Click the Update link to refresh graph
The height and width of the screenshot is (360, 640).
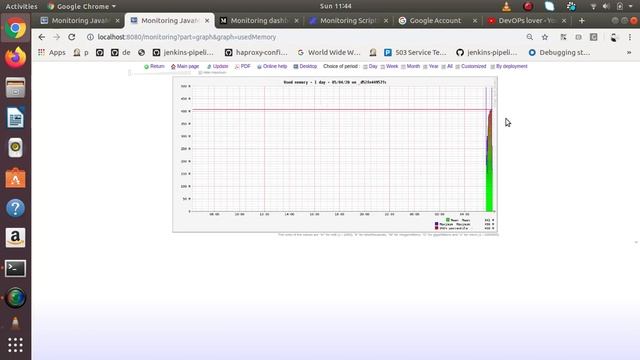(217, 66)
